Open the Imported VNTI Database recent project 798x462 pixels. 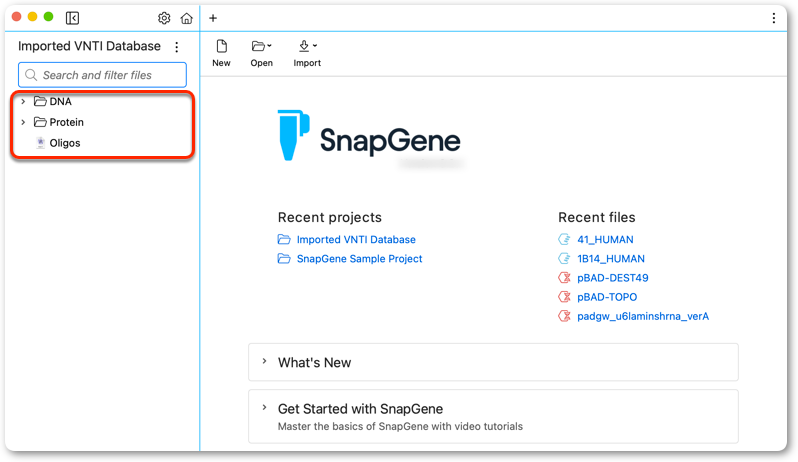click(356, 240)
